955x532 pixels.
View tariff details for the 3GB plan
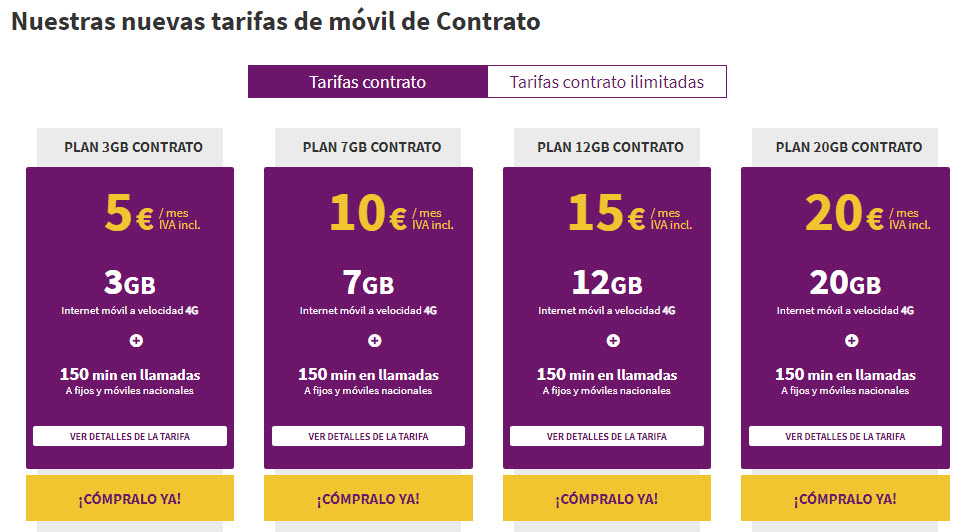[130, 436]
